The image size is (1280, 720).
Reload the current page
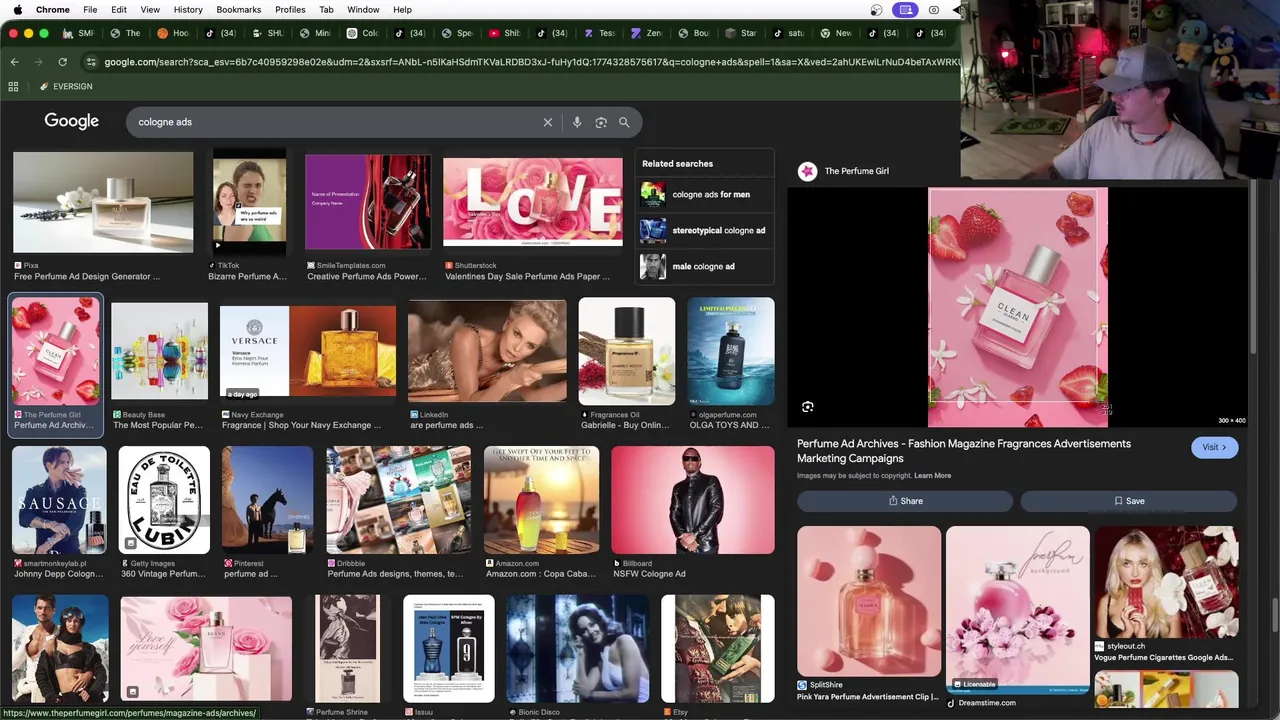(62, 62)
